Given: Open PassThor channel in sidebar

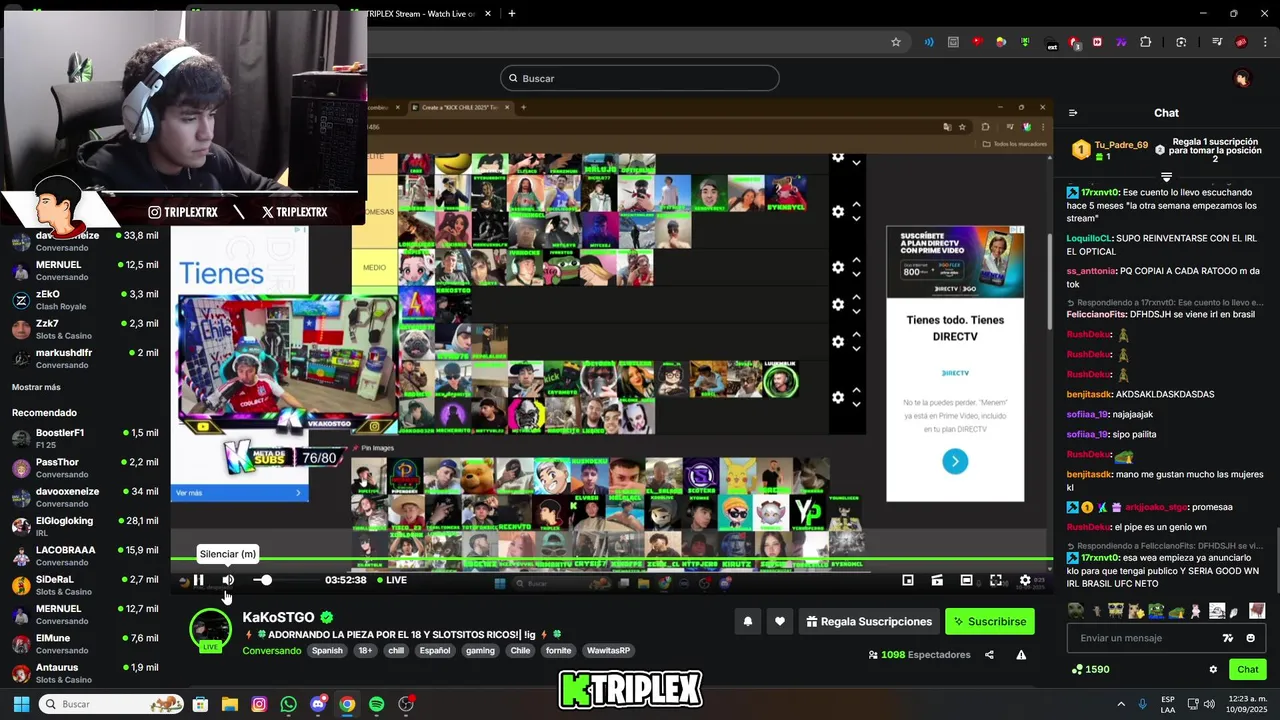Looking at the screenshot, I should tap(85, 468).
